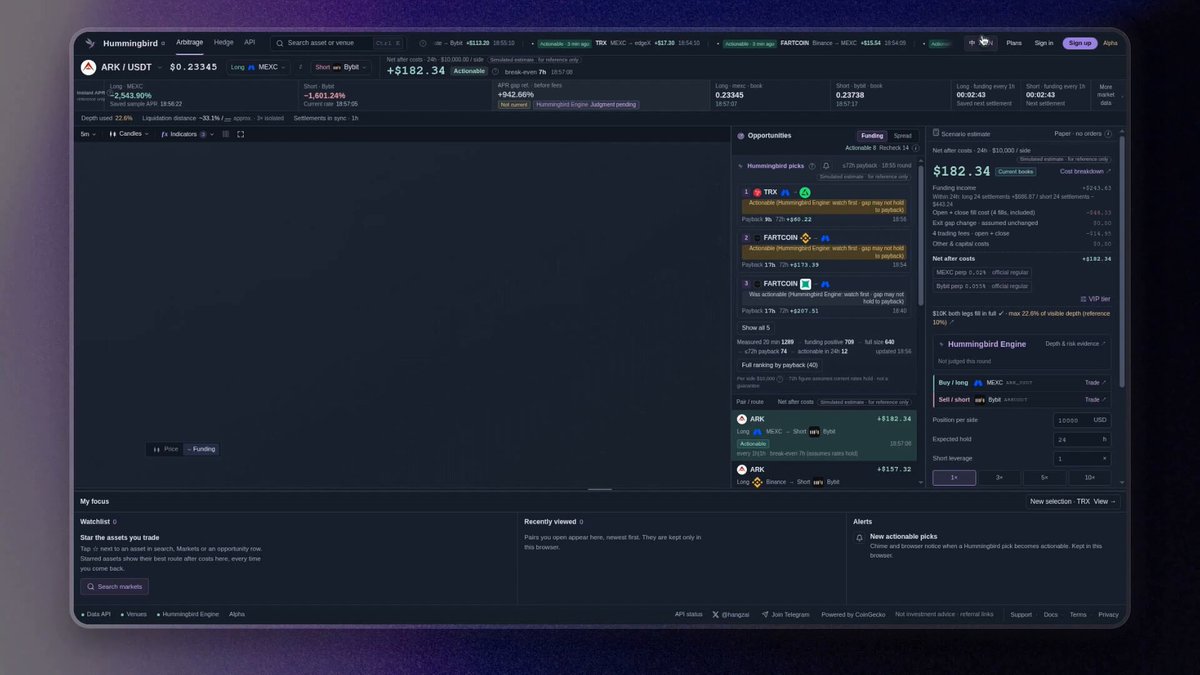Click the Position per side input field

click(1082, 420)
